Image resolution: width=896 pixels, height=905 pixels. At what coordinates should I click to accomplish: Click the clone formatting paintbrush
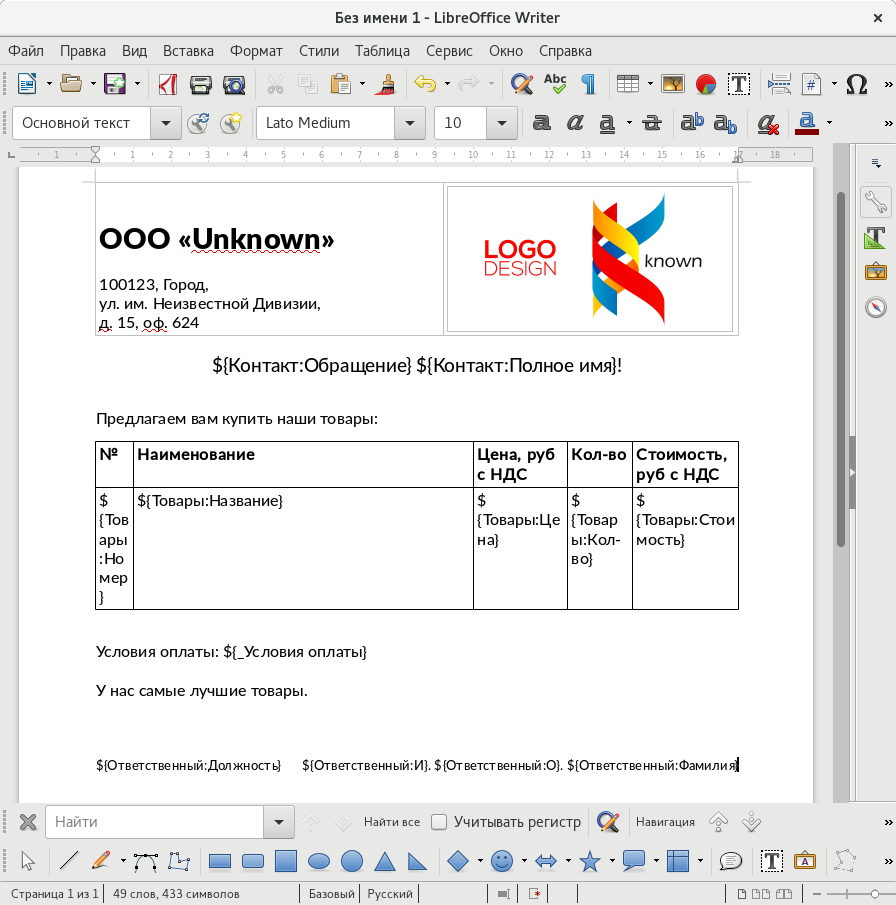(x=387, y=84)
